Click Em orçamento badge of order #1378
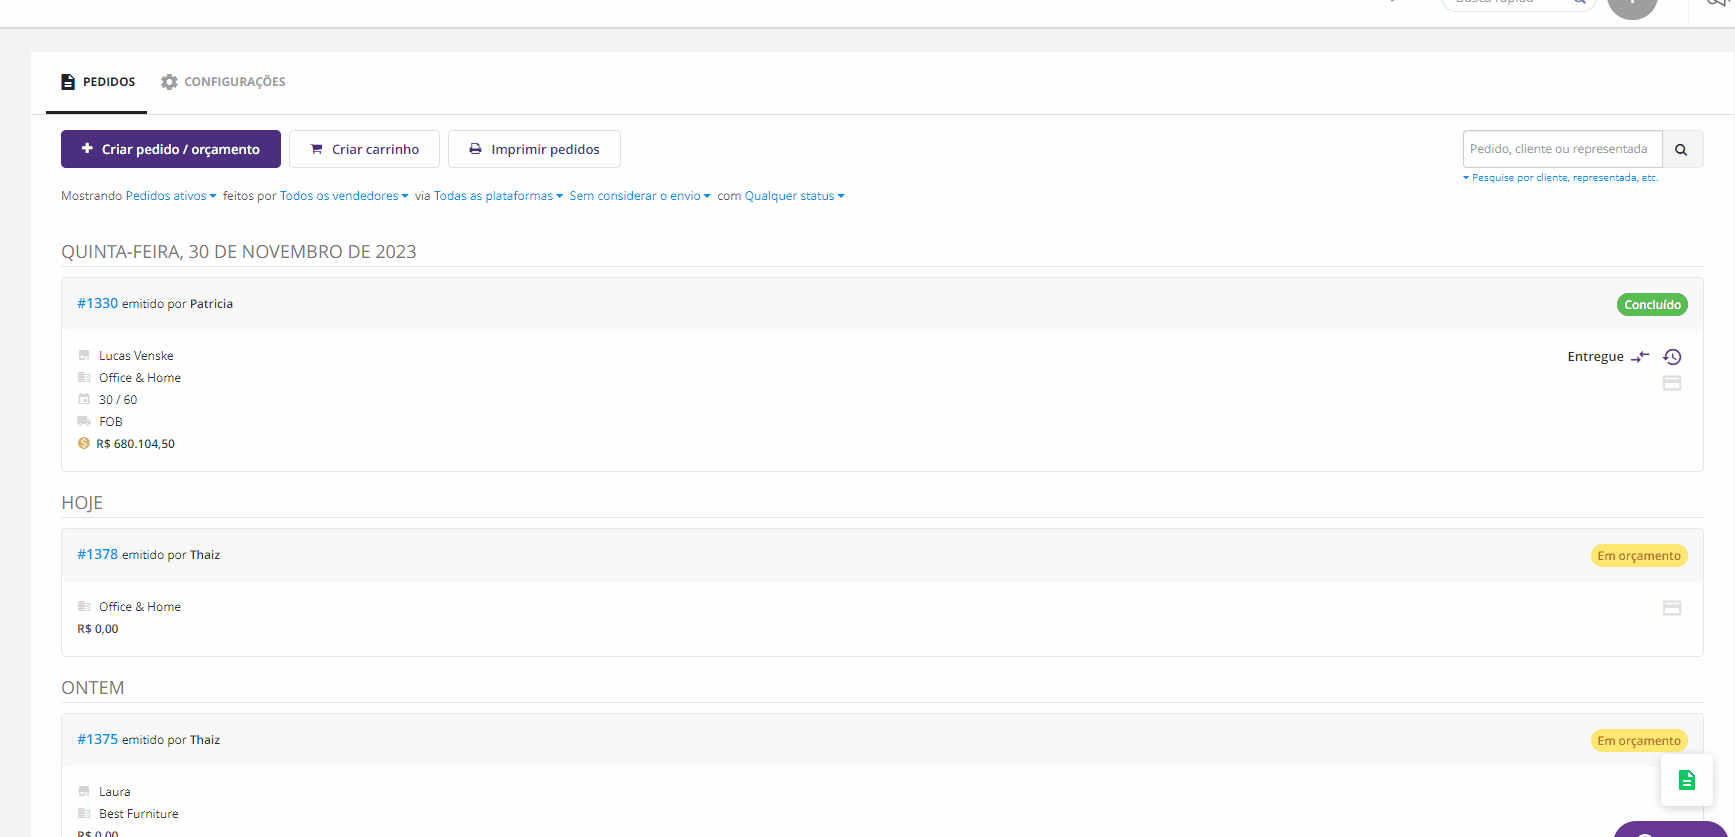1735x837 pixels. tap(1639, 556)
